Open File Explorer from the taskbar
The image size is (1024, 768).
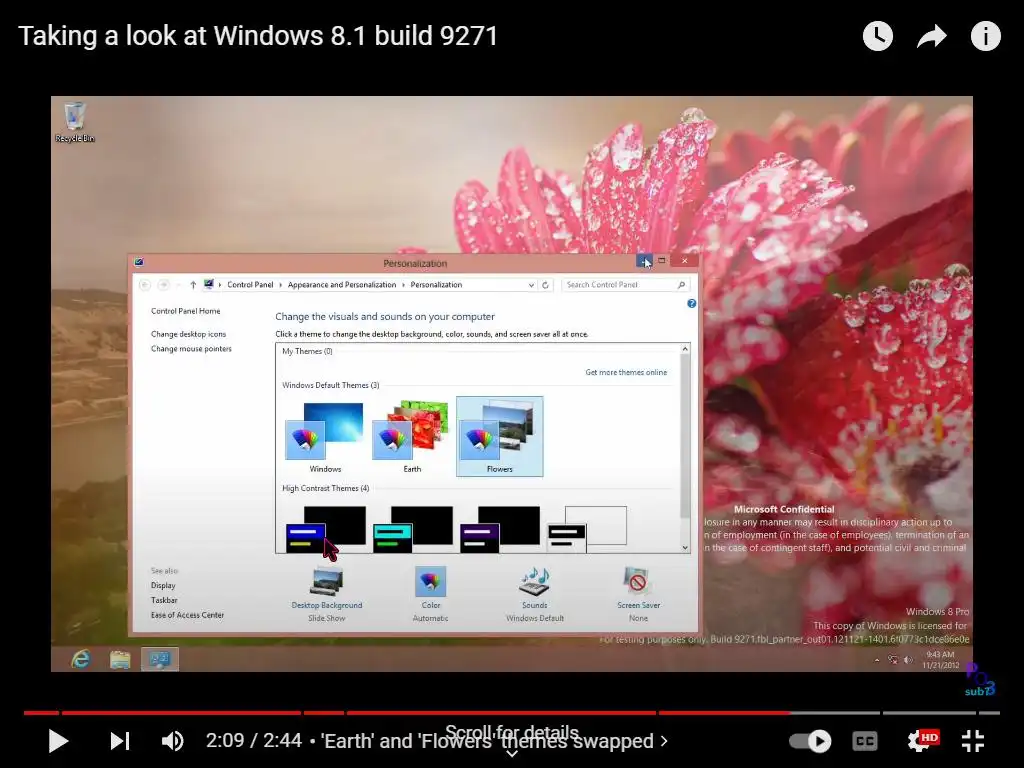coord(120,660)
